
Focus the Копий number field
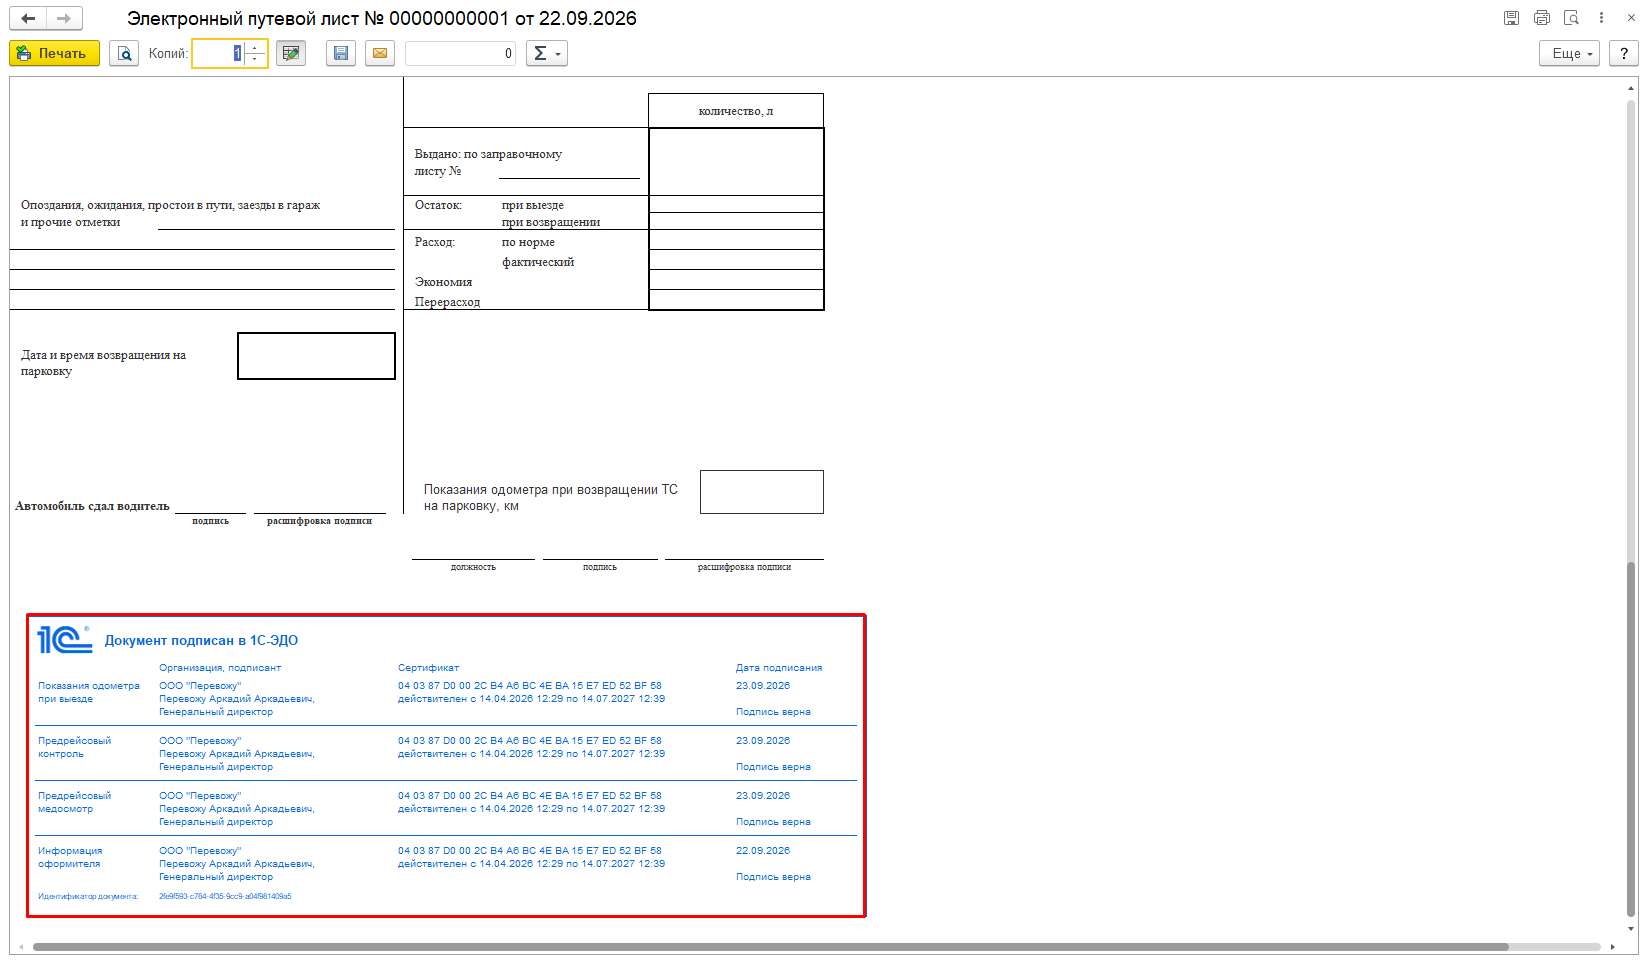[x=219, y=53]
